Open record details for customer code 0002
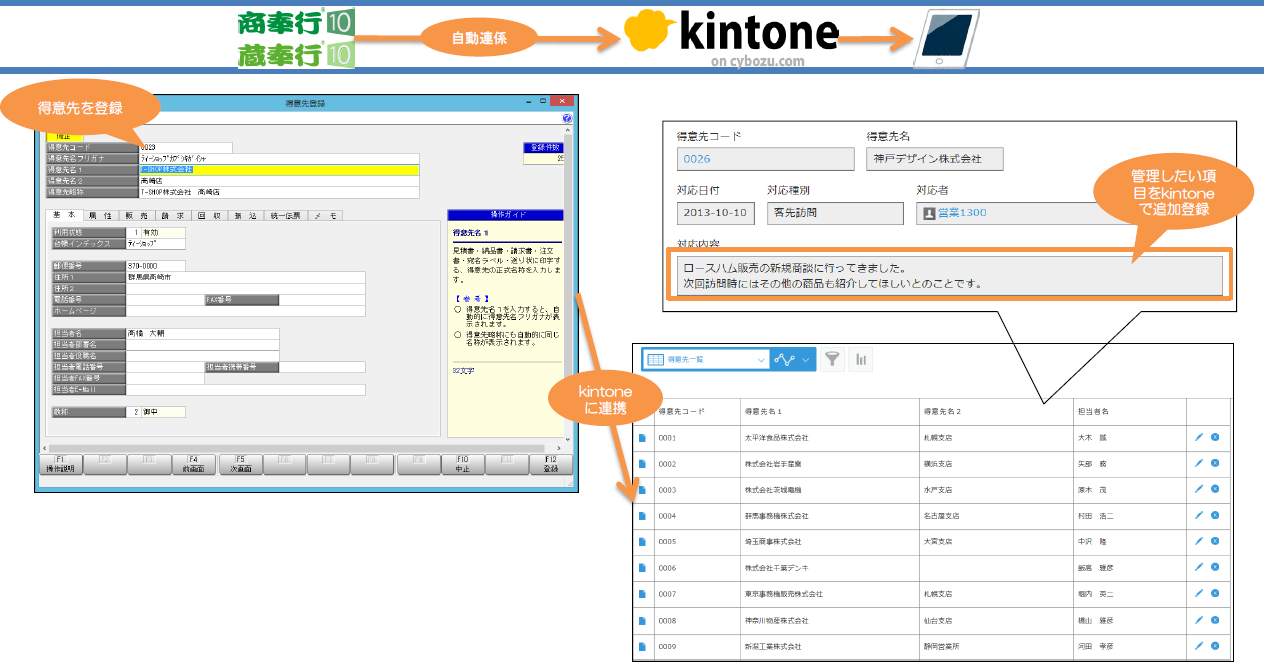1264x665 pixels. (643, 464)
